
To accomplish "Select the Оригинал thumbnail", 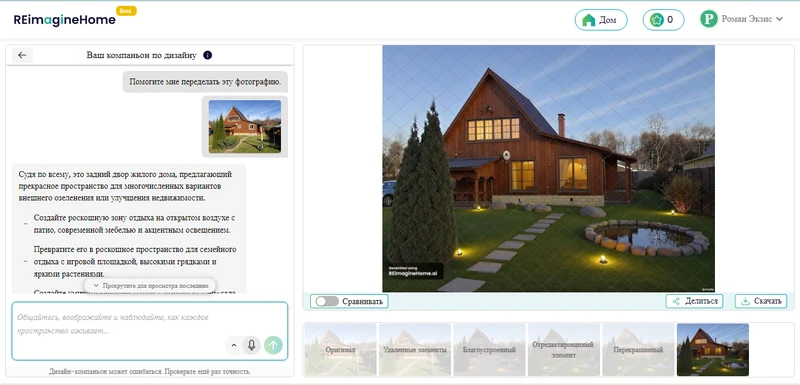I will coord(340,350).
